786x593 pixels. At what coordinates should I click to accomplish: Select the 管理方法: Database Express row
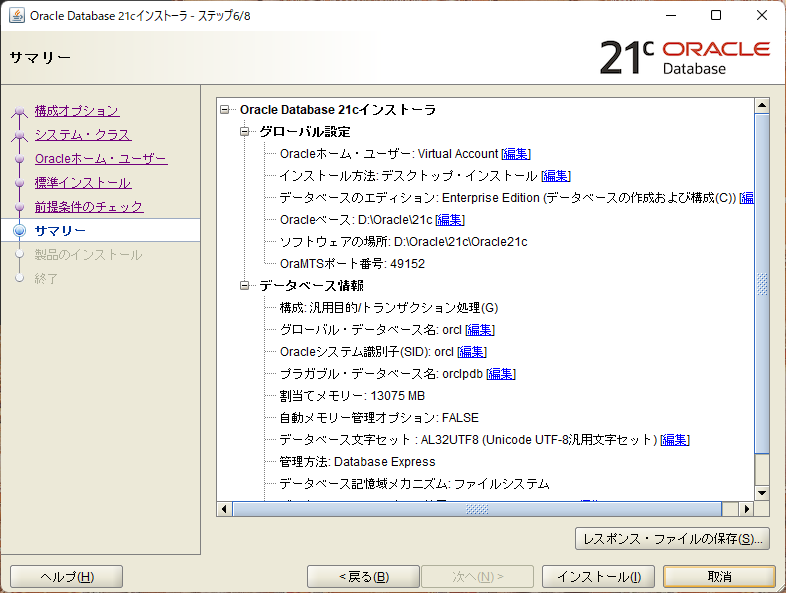coord(357,462)
